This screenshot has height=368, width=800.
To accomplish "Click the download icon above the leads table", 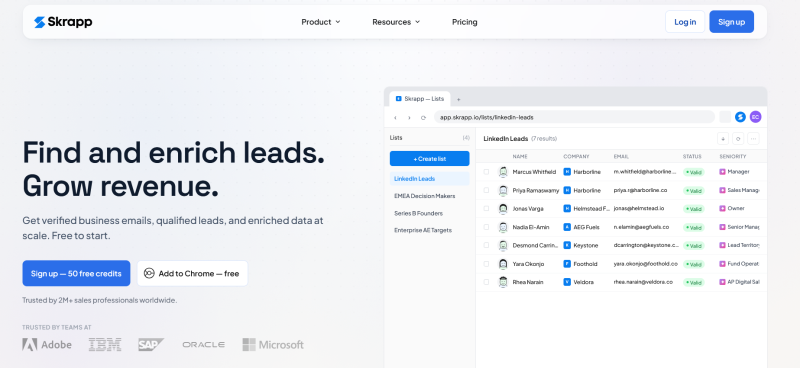I will point(723,138).
